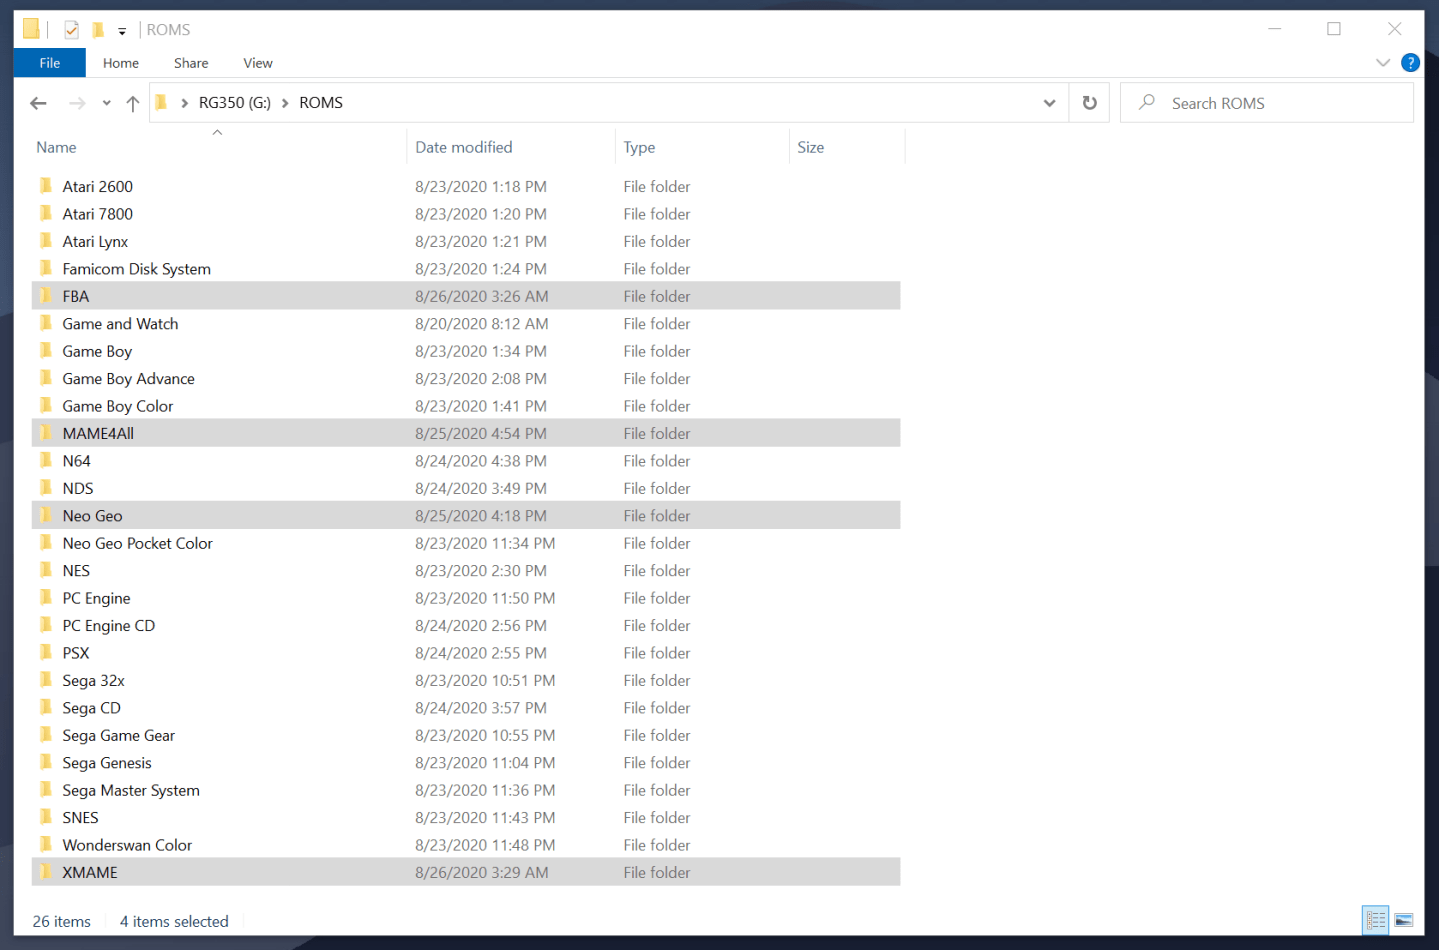This screenshot has height=950, width=1439.
Task: Click the RG350 (G:) breadcrumb
Action: (235, 103)
